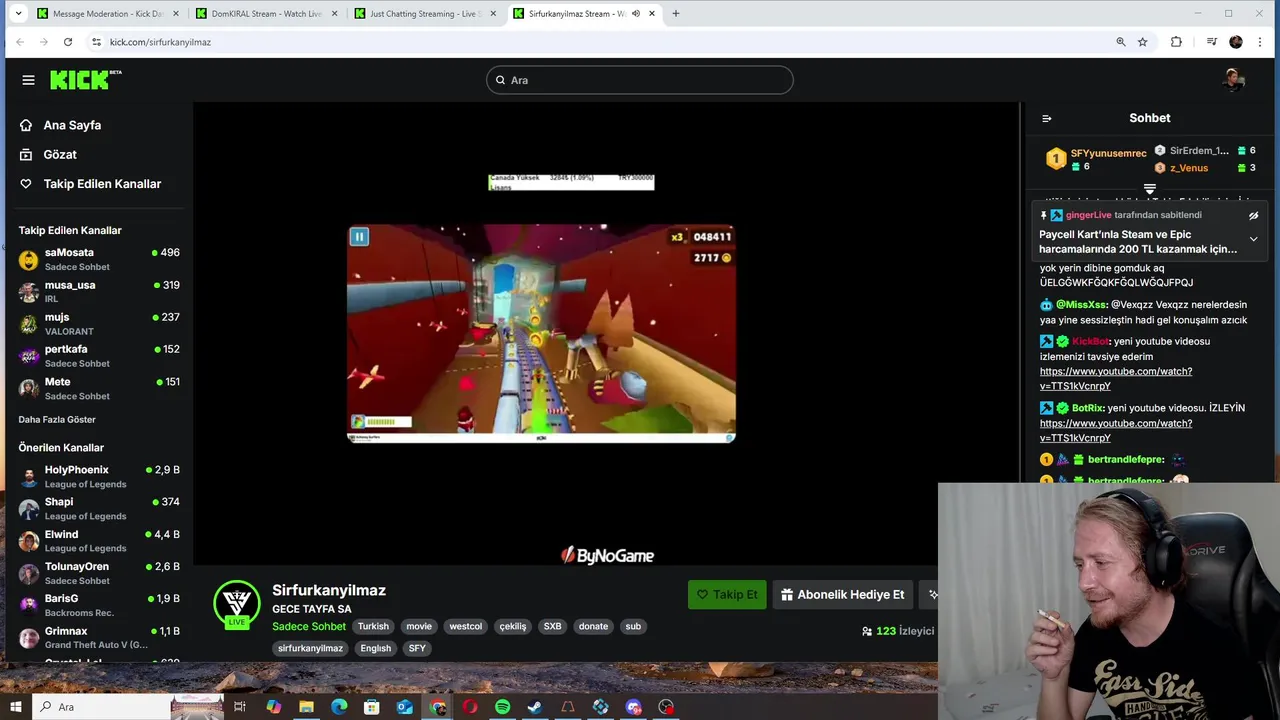
Task: Open musa_usa followed channel
Action: pos(98,291)
